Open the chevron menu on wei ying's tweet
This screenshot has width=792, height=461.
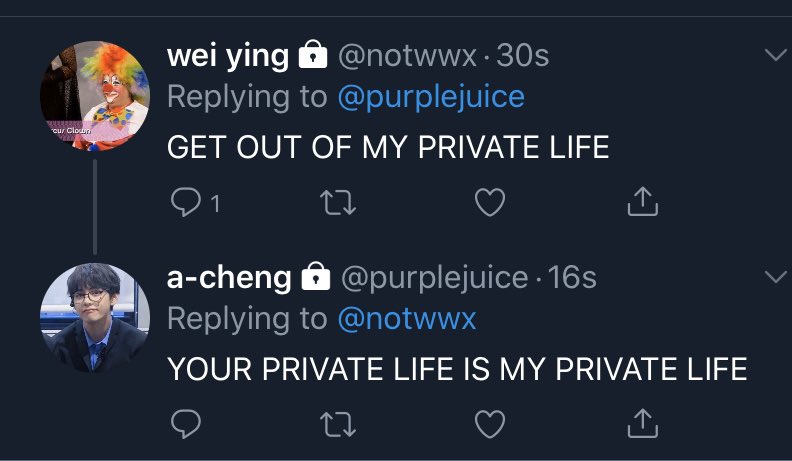click(x=776, y=55)
